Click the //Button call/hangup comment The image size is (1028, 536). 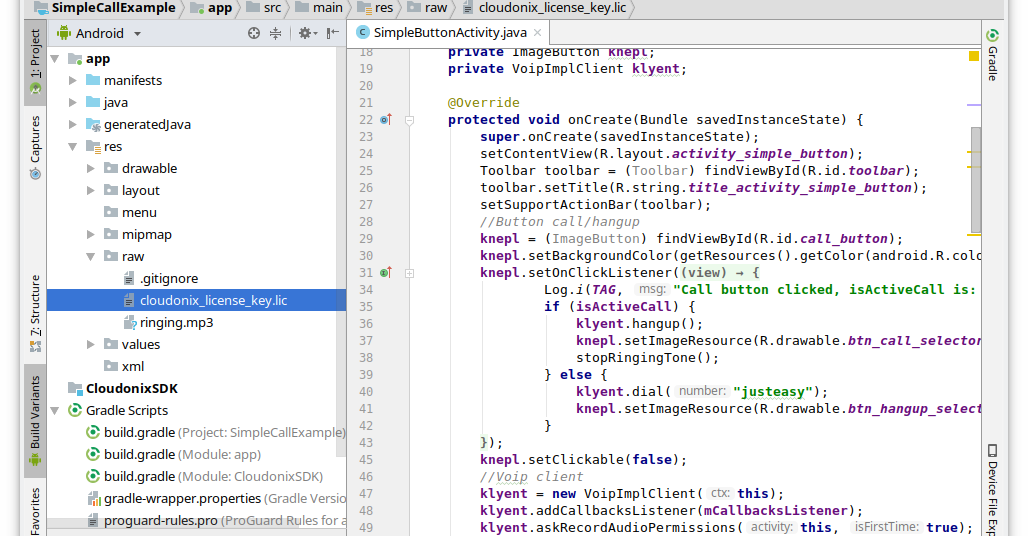coord(559,221)
